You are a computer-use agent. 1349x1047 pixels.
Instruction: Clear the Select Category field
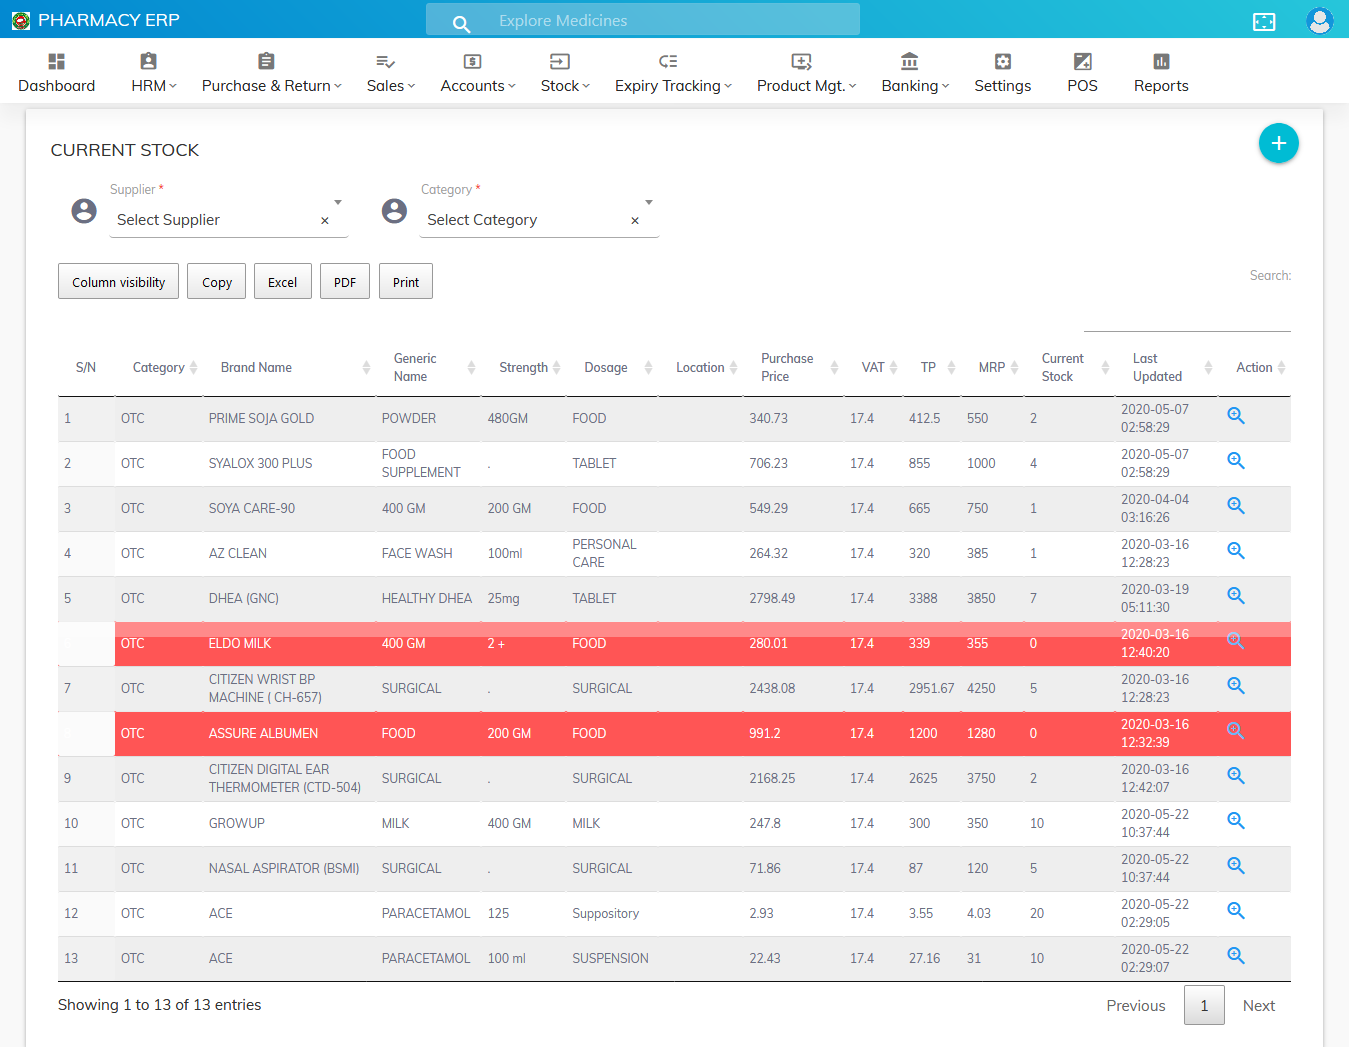(x=635, y=221)
